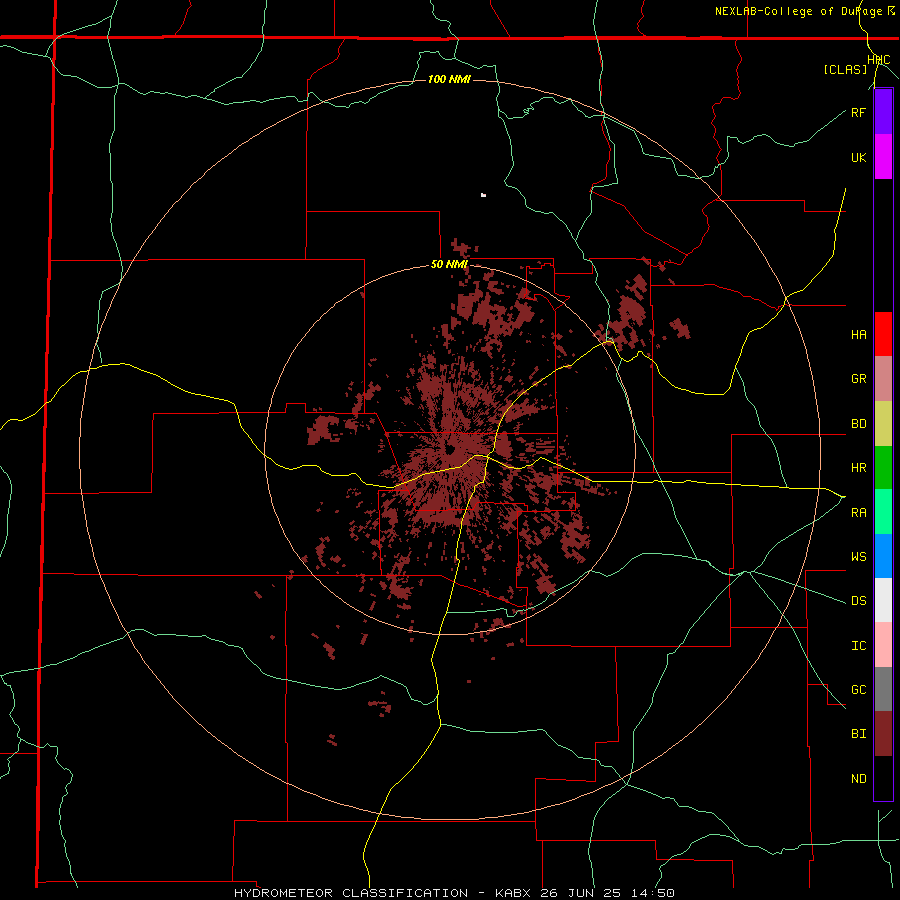900x900 pixels.
Task: Click the 14:50 timestamp
Action: 655,893
